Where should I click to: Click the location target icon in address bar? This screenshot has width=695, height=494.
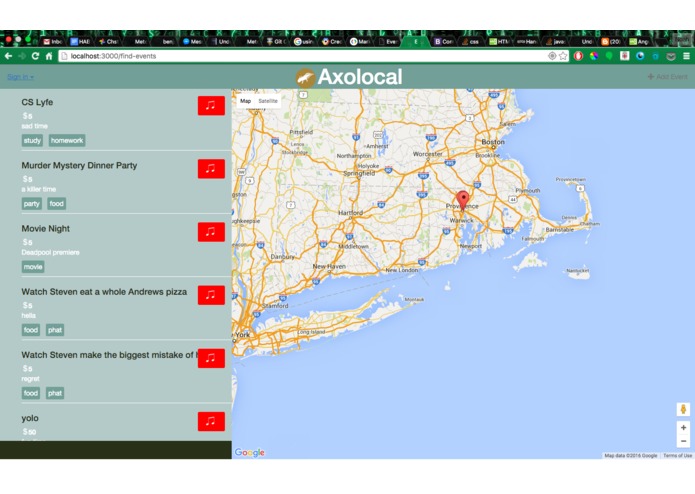[552, 56]
